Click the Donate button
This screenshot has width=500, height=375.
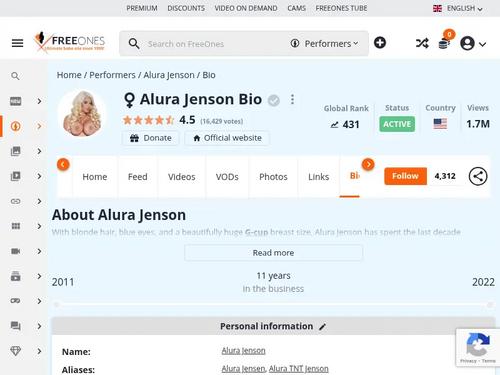(150, 138)
